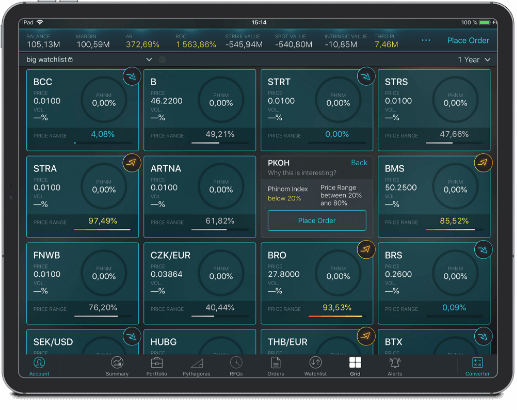This screenshot has height=410, width=517.
Task: Click 'below 20%' Phinom Index text
Action: point(284,198)
